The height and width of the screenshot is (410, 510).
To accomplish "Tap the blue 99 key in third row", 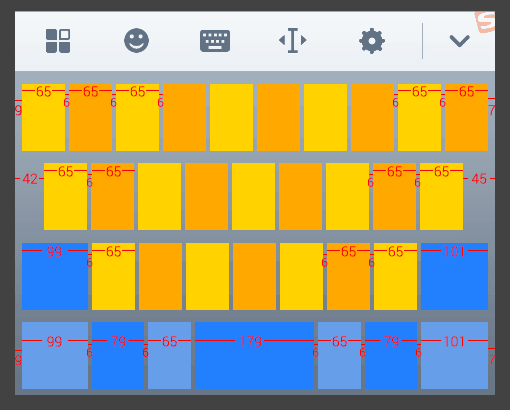I will point(55,276).
